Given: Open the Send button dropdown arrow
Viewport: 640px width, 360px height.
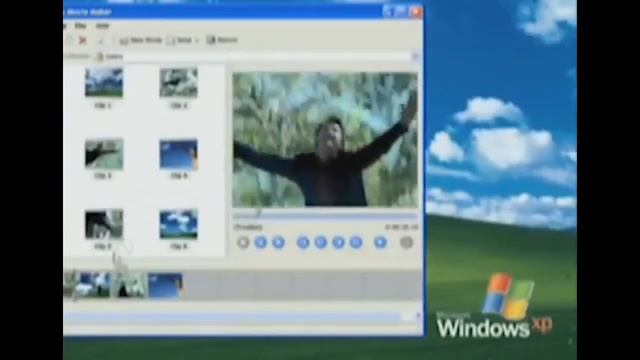Looking at the screenshot, I should point(197,40).
